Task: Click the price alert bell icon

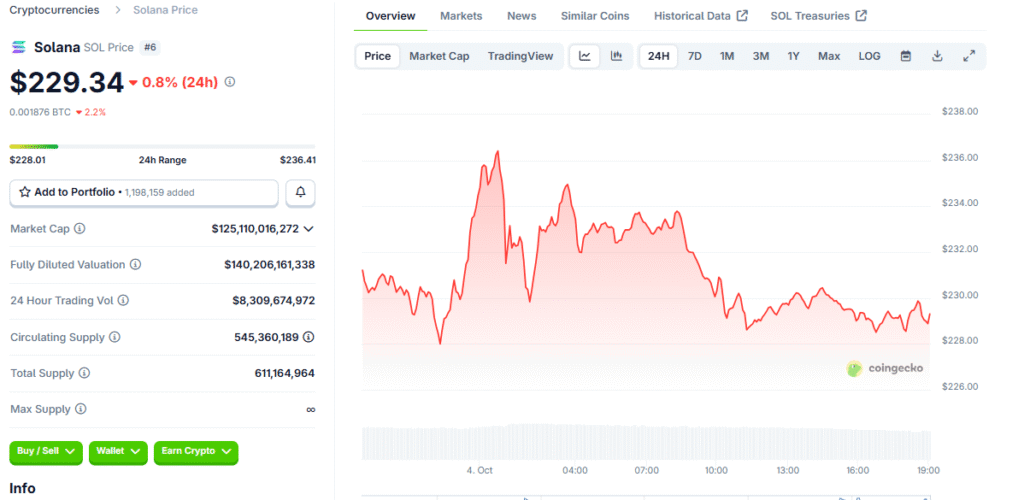Action: (301, 192)
